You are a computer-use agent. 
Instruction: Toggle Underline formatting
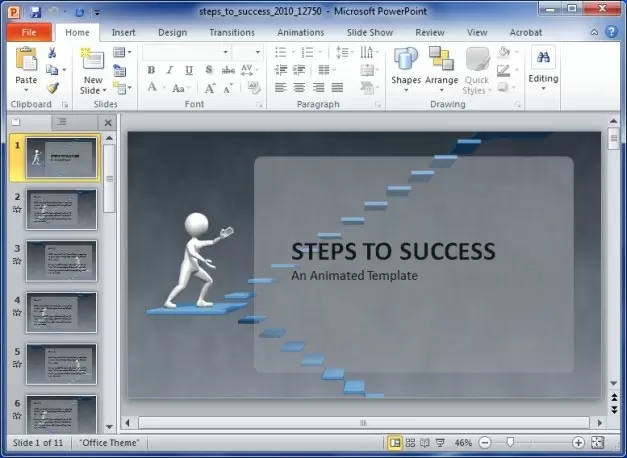pyautogui.click(x=187, y=70)
